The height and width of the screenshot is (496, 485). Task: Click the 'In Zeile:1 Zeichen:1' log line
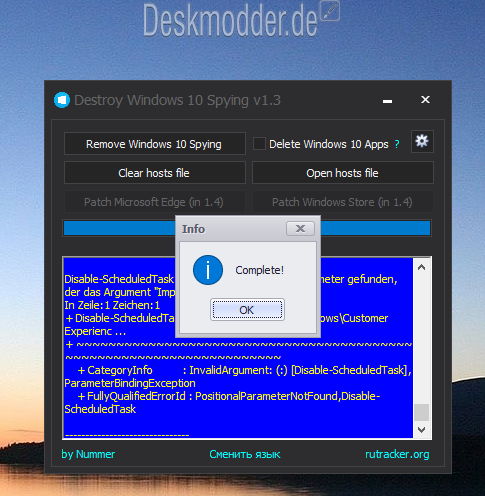[112, 305]
